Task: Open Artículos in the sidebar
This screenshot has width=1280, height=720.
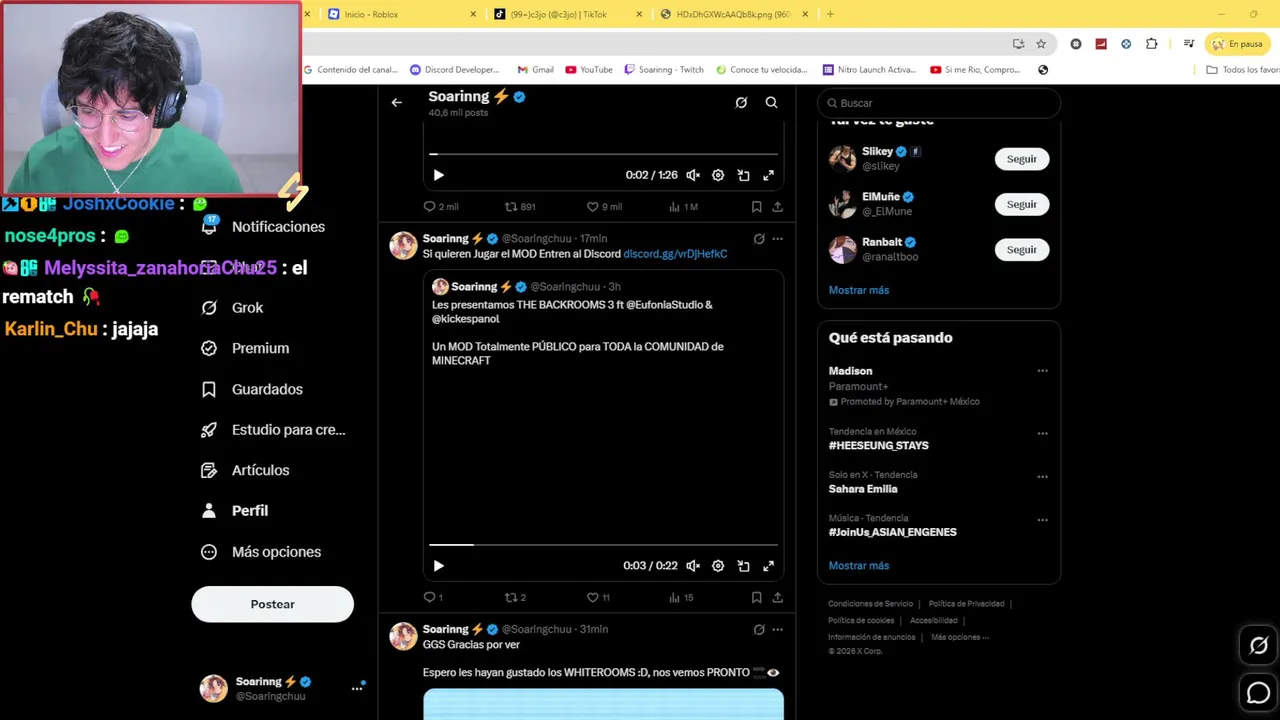Action: [245, 470]
